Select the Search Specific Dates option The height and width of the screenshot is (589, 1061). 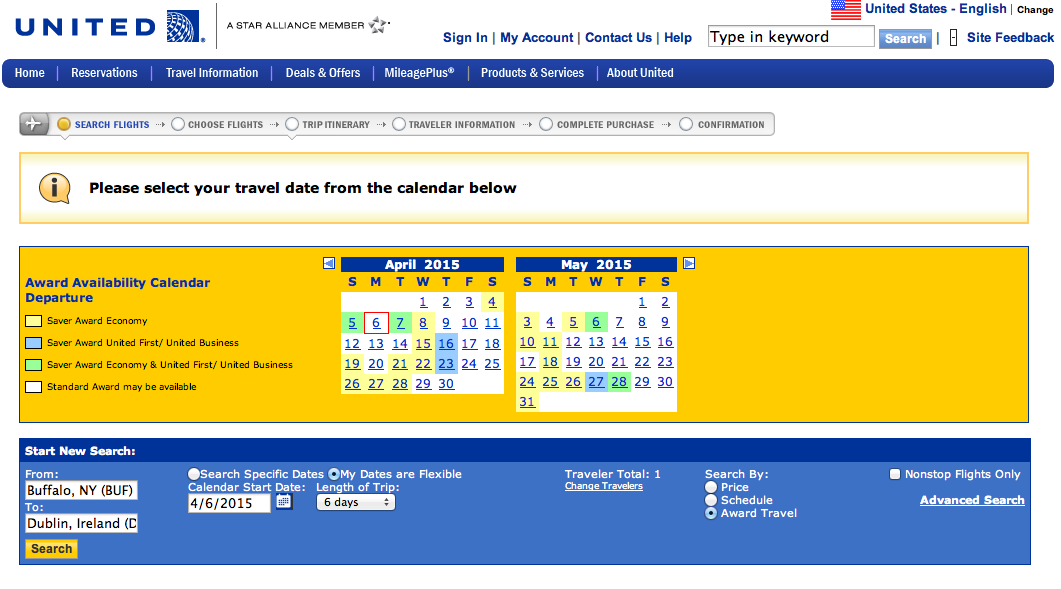coord(194,474)
